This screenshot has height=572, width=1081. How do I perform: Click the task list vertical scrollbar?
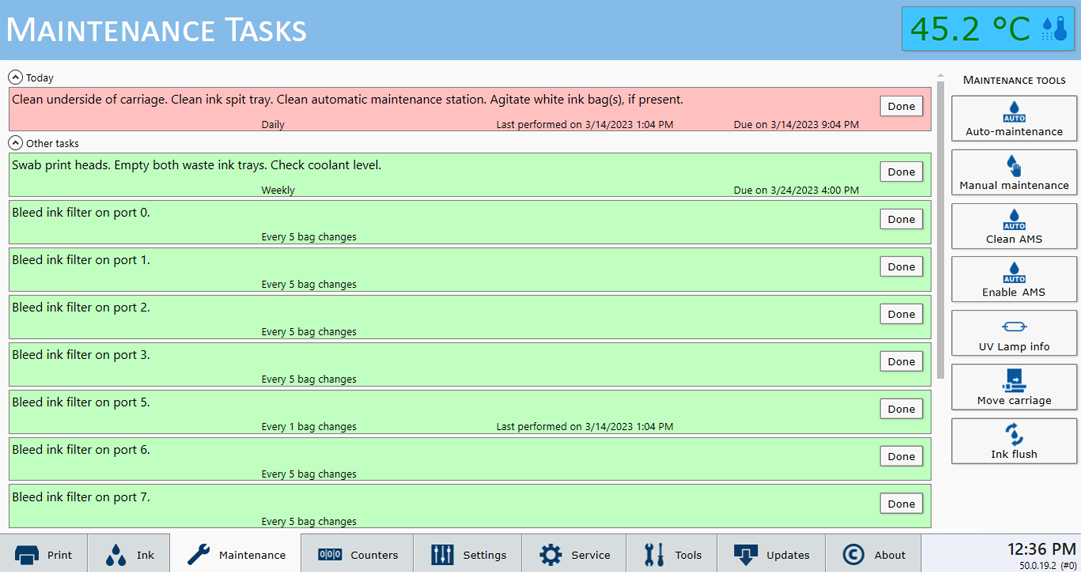(940, 230)
